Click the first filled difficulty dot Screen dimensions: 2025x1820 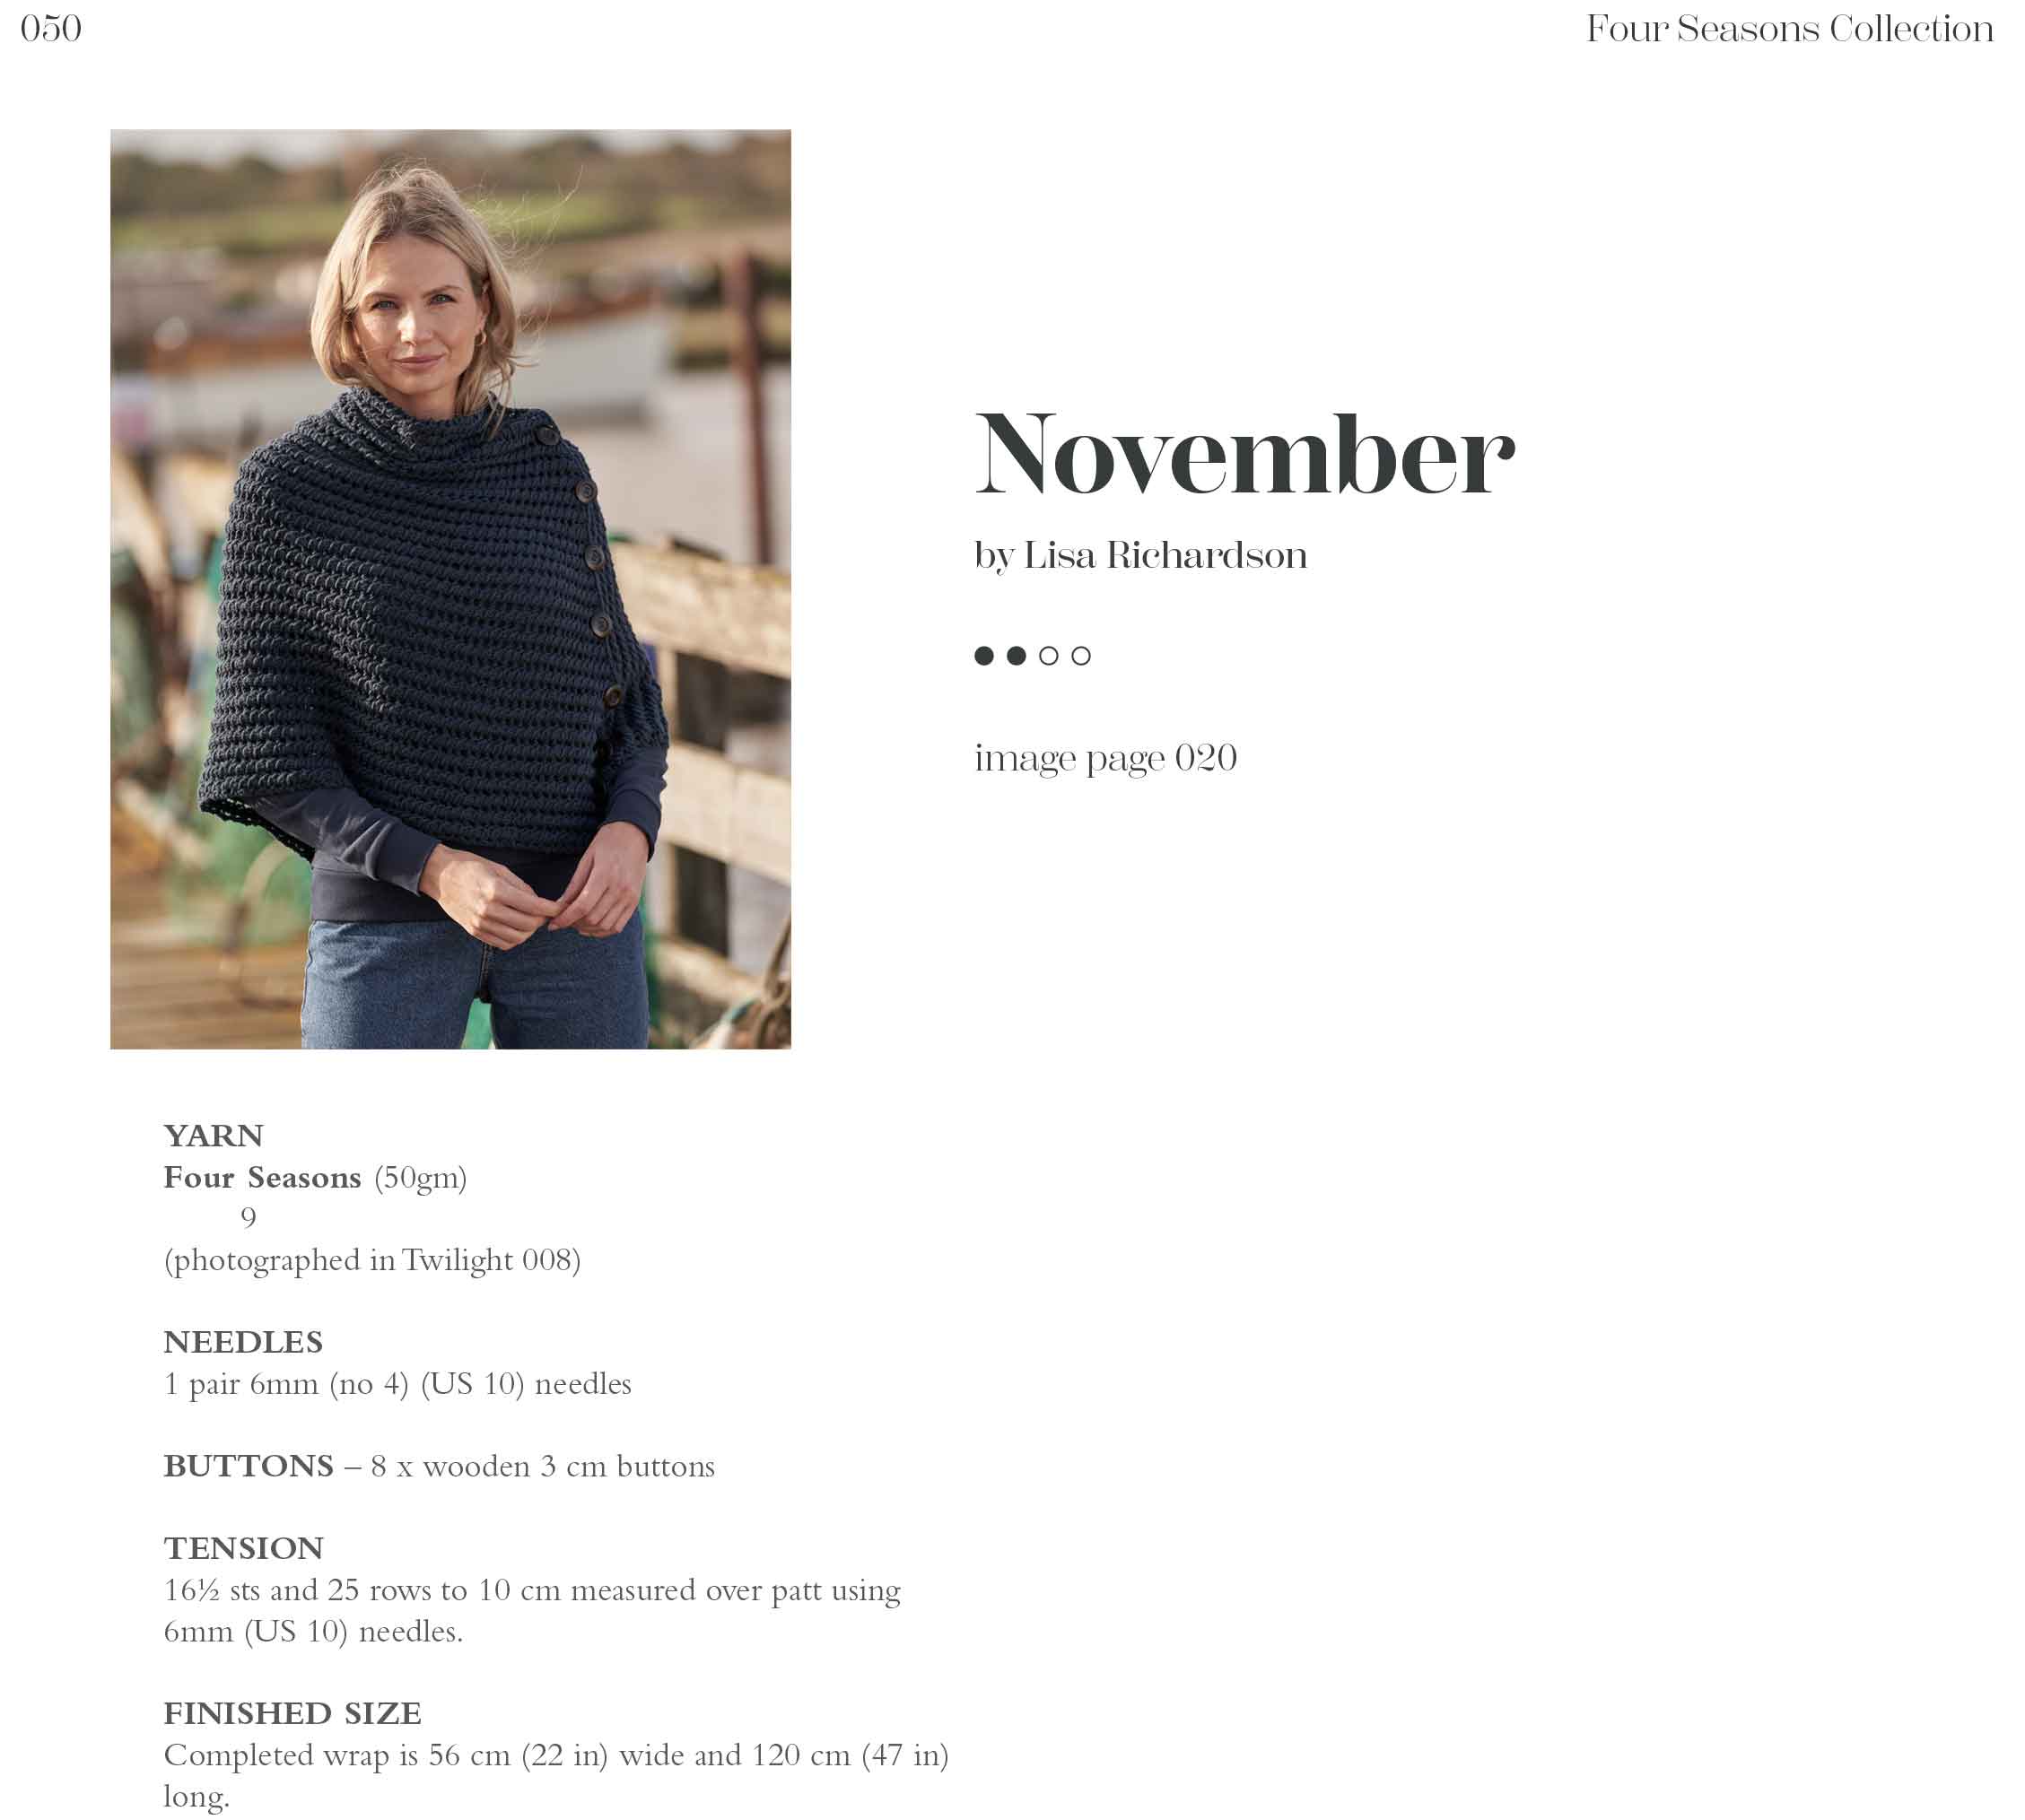click(x=984, y=656)
